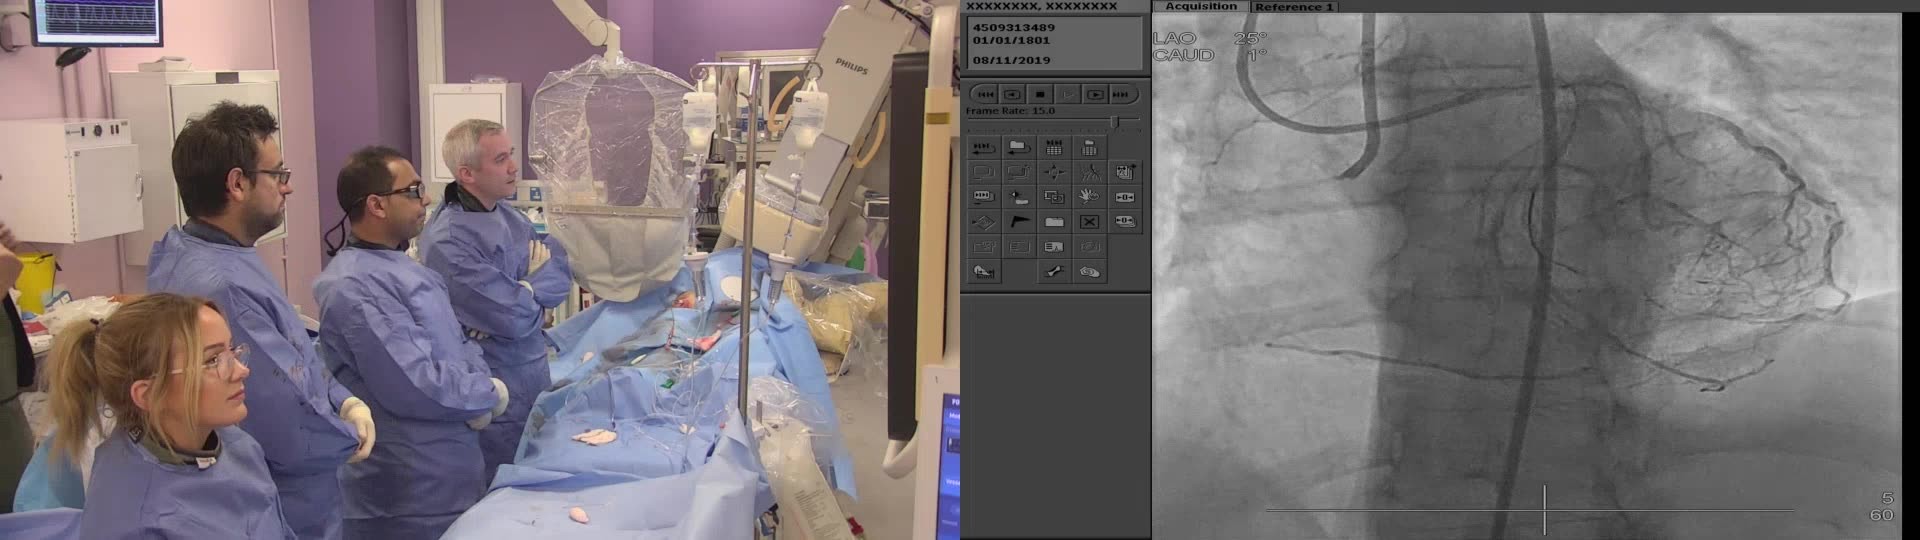Click the patient date info box

click(1056, 42)
